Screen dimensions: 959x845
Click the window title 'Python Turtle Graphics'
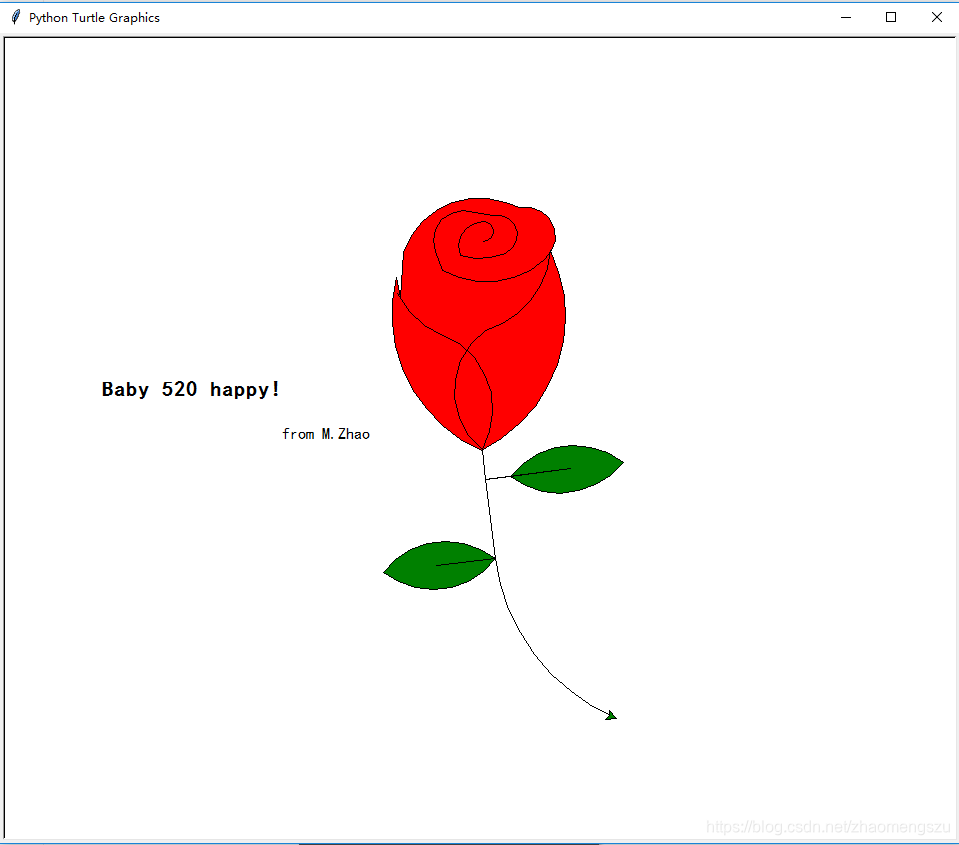[94, 18]
